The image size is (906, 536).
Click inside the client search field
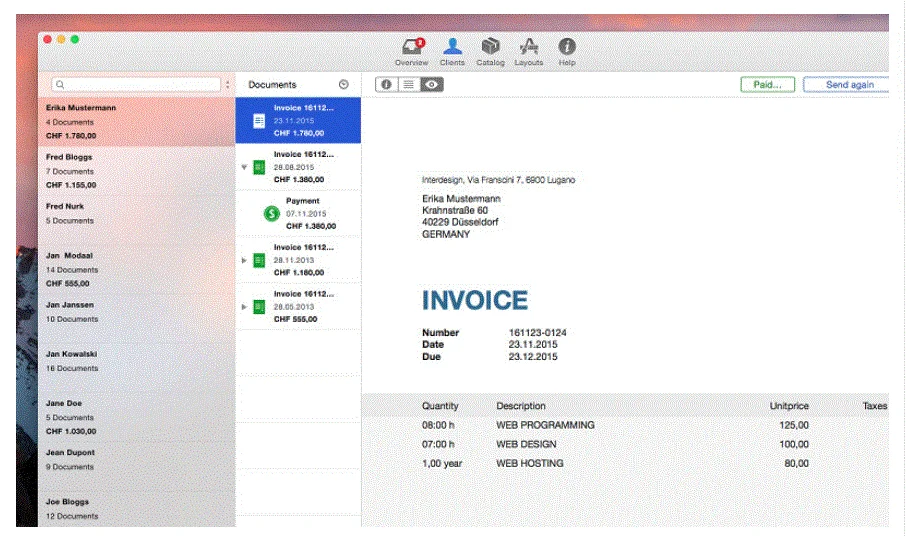(136, 84)
